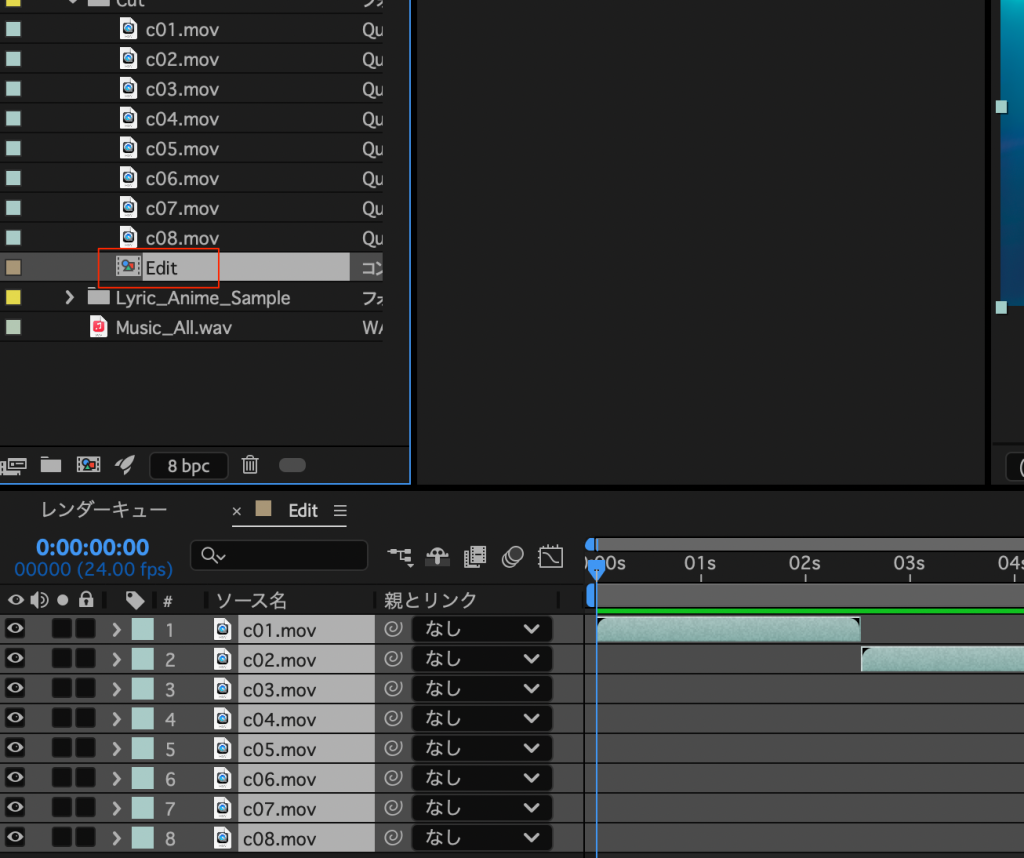Screen dimensions: 1024x858
Task: Open project settings via rocket icon
Action: coord(124,465)
